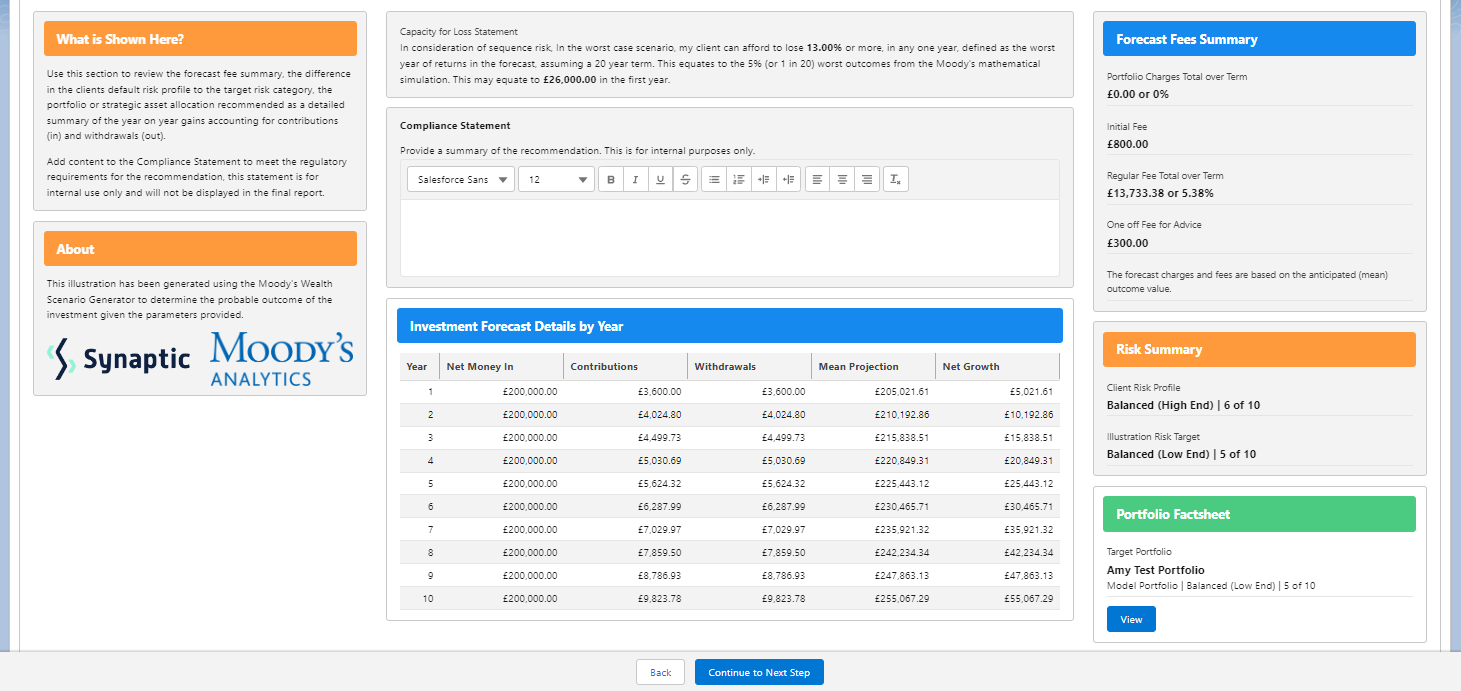
Task: Toggle bold formatting in the Compliance Statement
Action: [611, 180]
